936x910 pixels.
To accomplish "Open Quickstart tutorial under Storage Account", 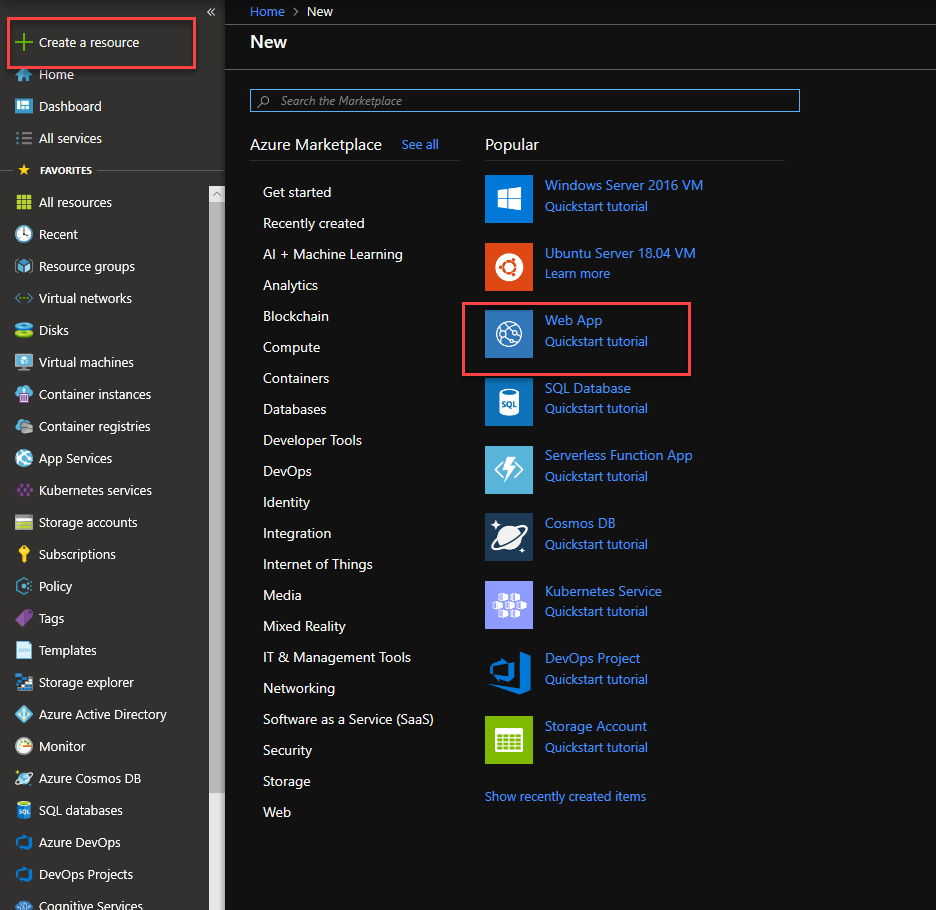I will point(596,748).
